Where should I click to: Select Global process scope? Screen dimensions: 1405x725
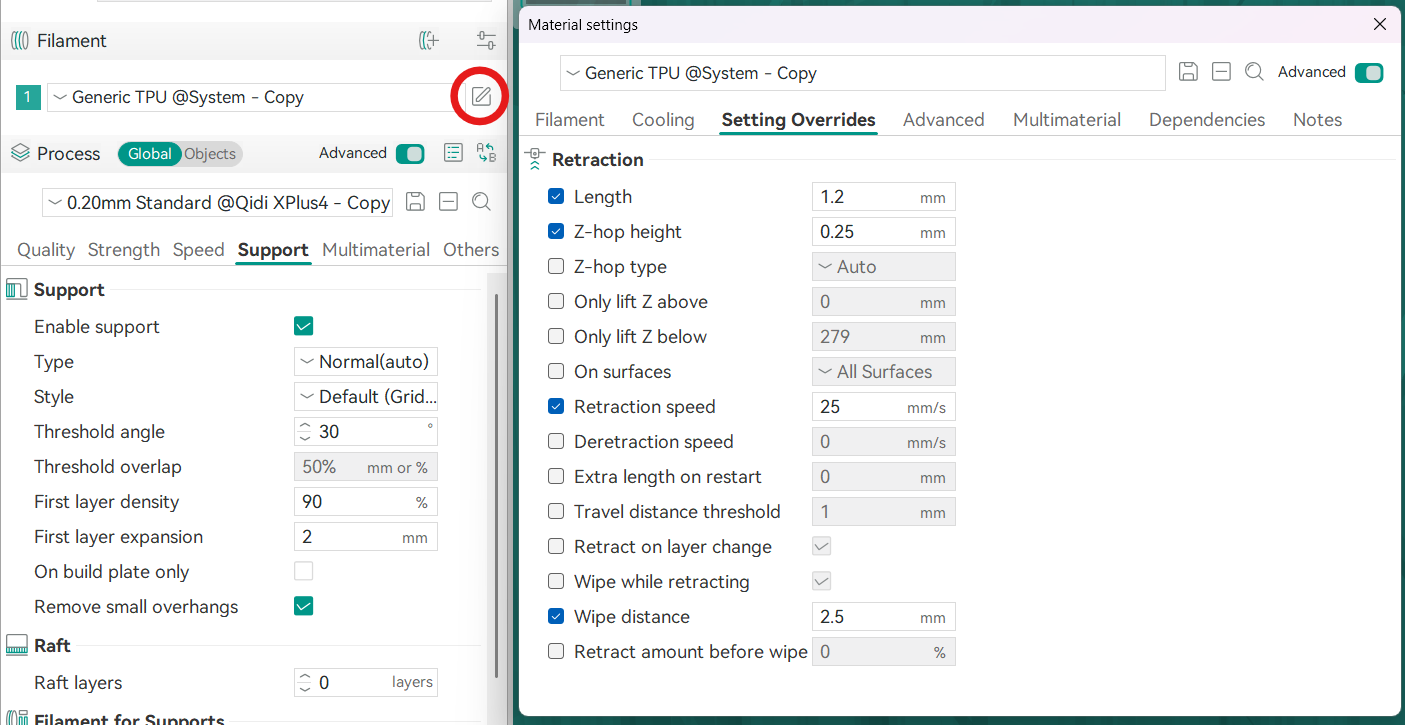tap(150, 154)
